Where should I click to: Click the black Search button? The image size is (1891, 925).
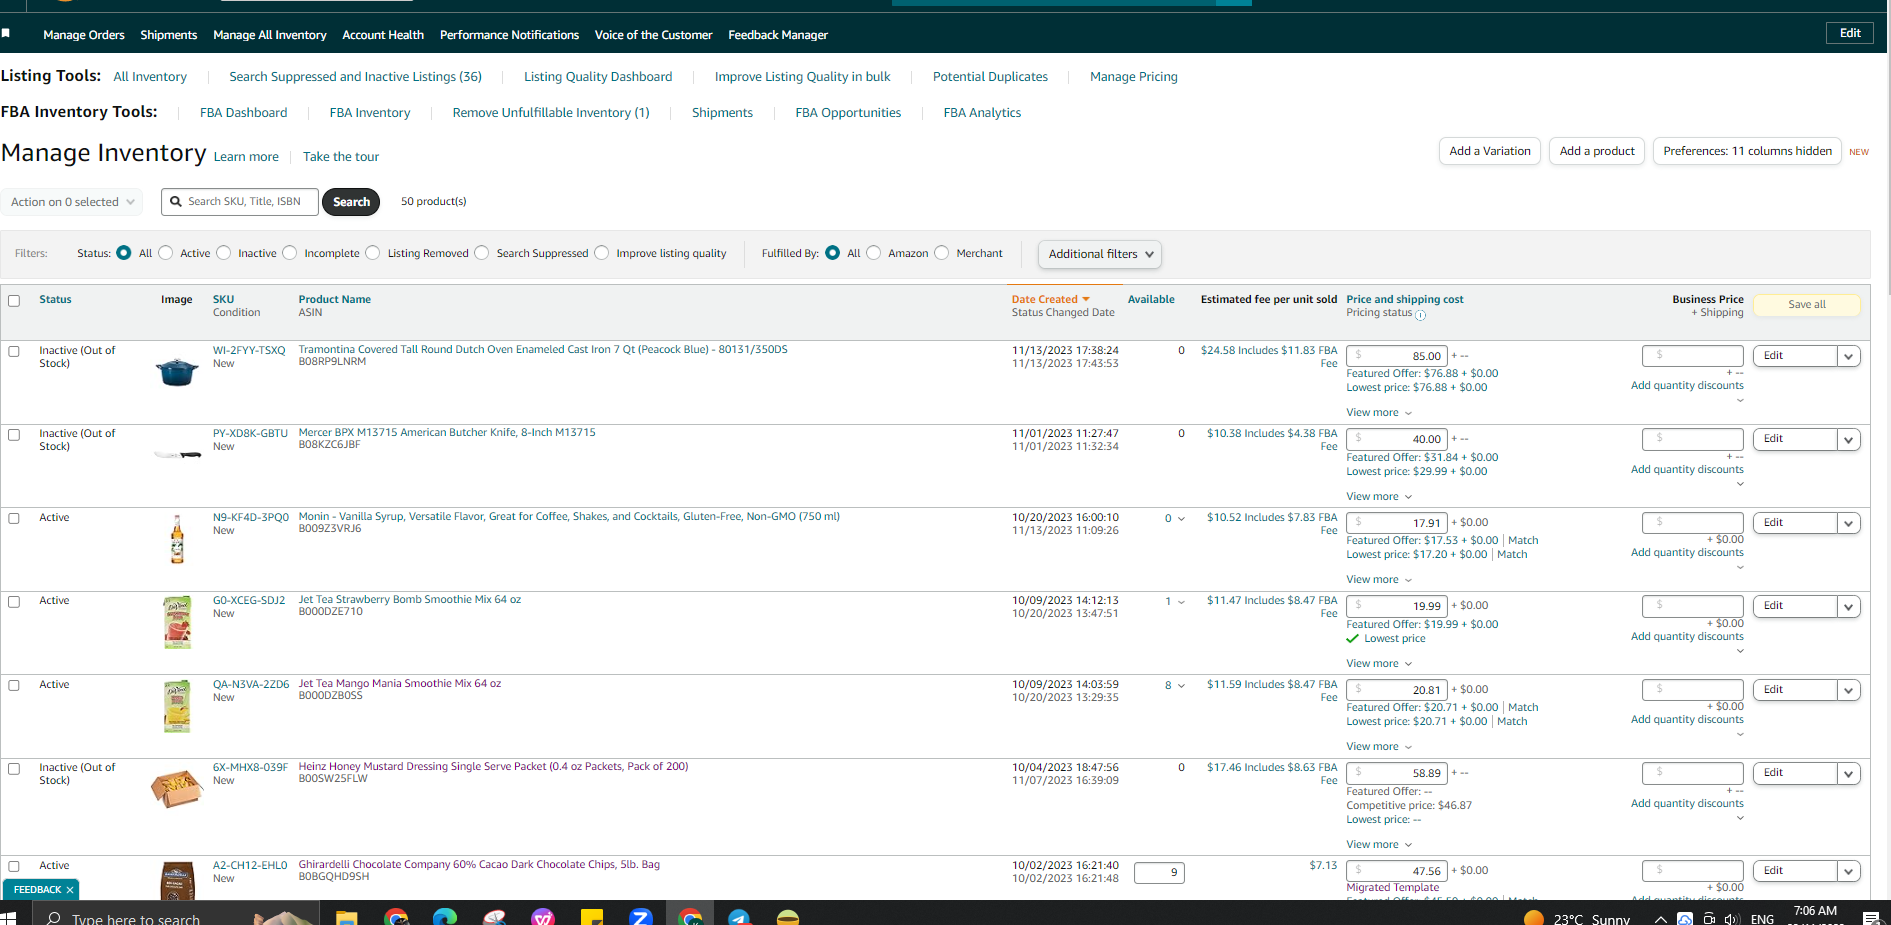click(x=351, y=202)
